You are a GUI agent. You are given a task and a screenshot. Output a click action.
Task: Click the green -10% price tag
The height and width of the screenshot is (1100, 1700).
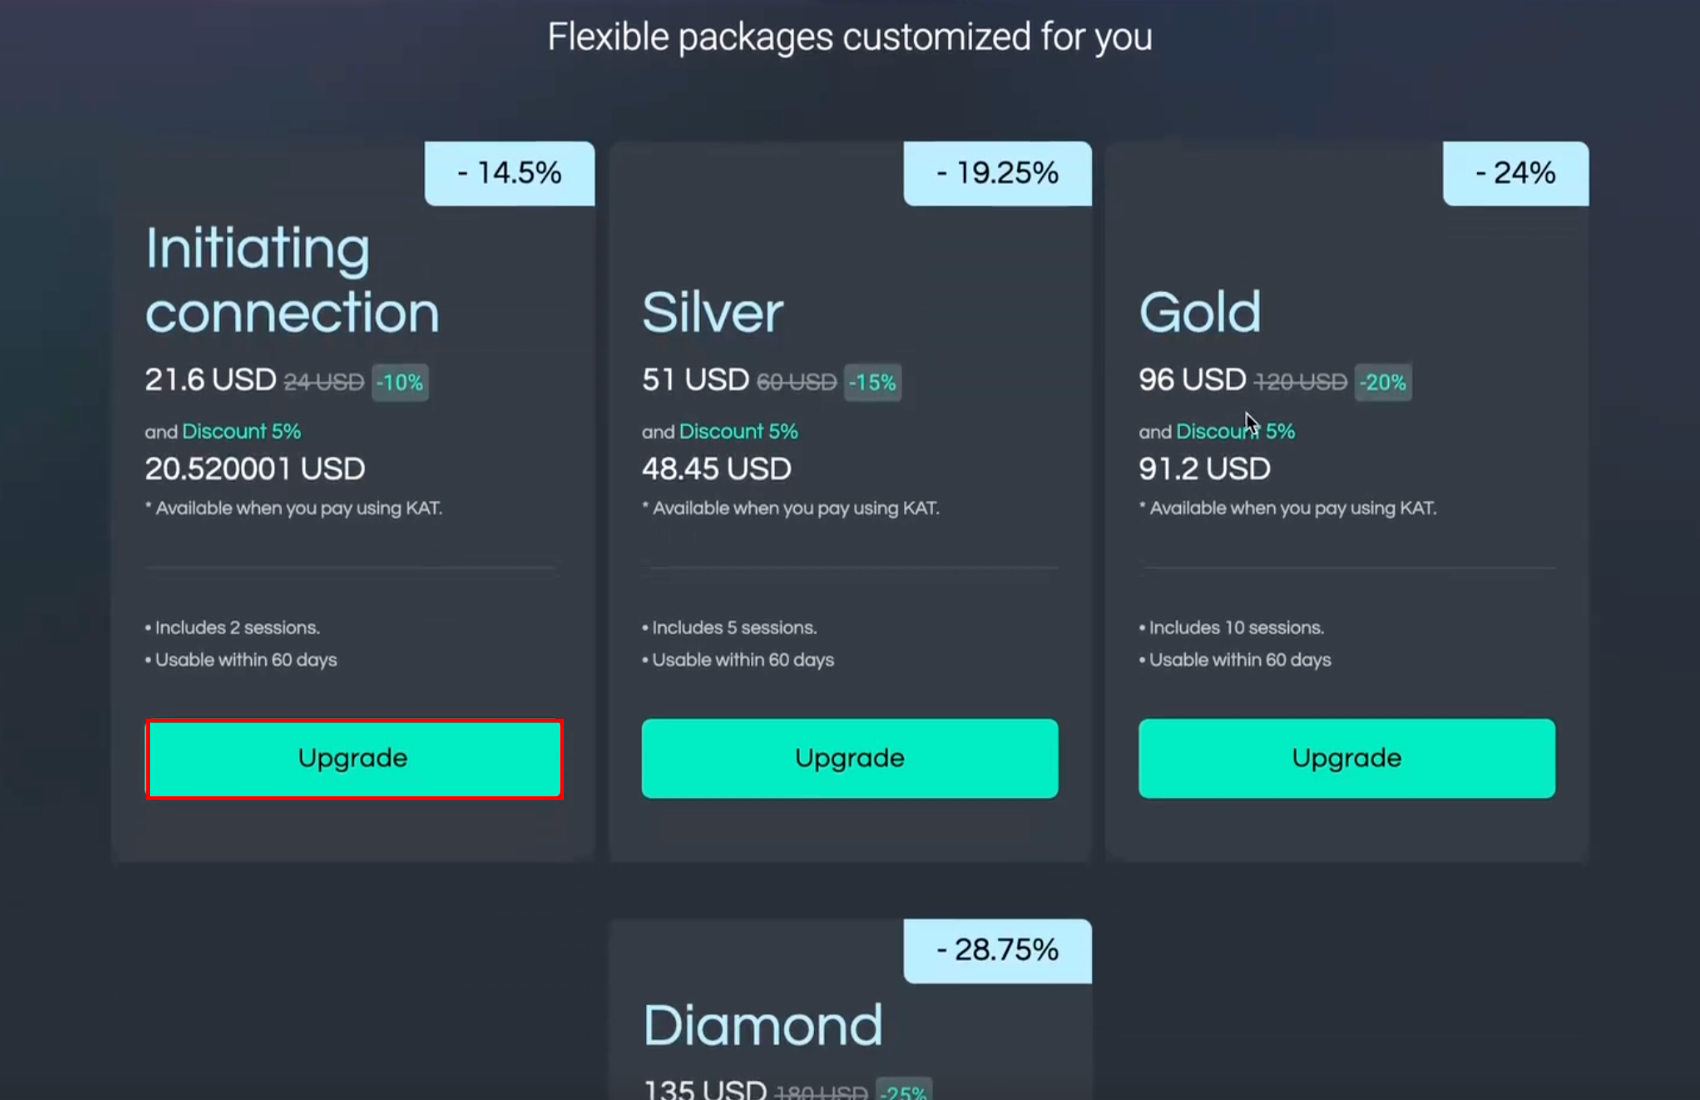400,382
